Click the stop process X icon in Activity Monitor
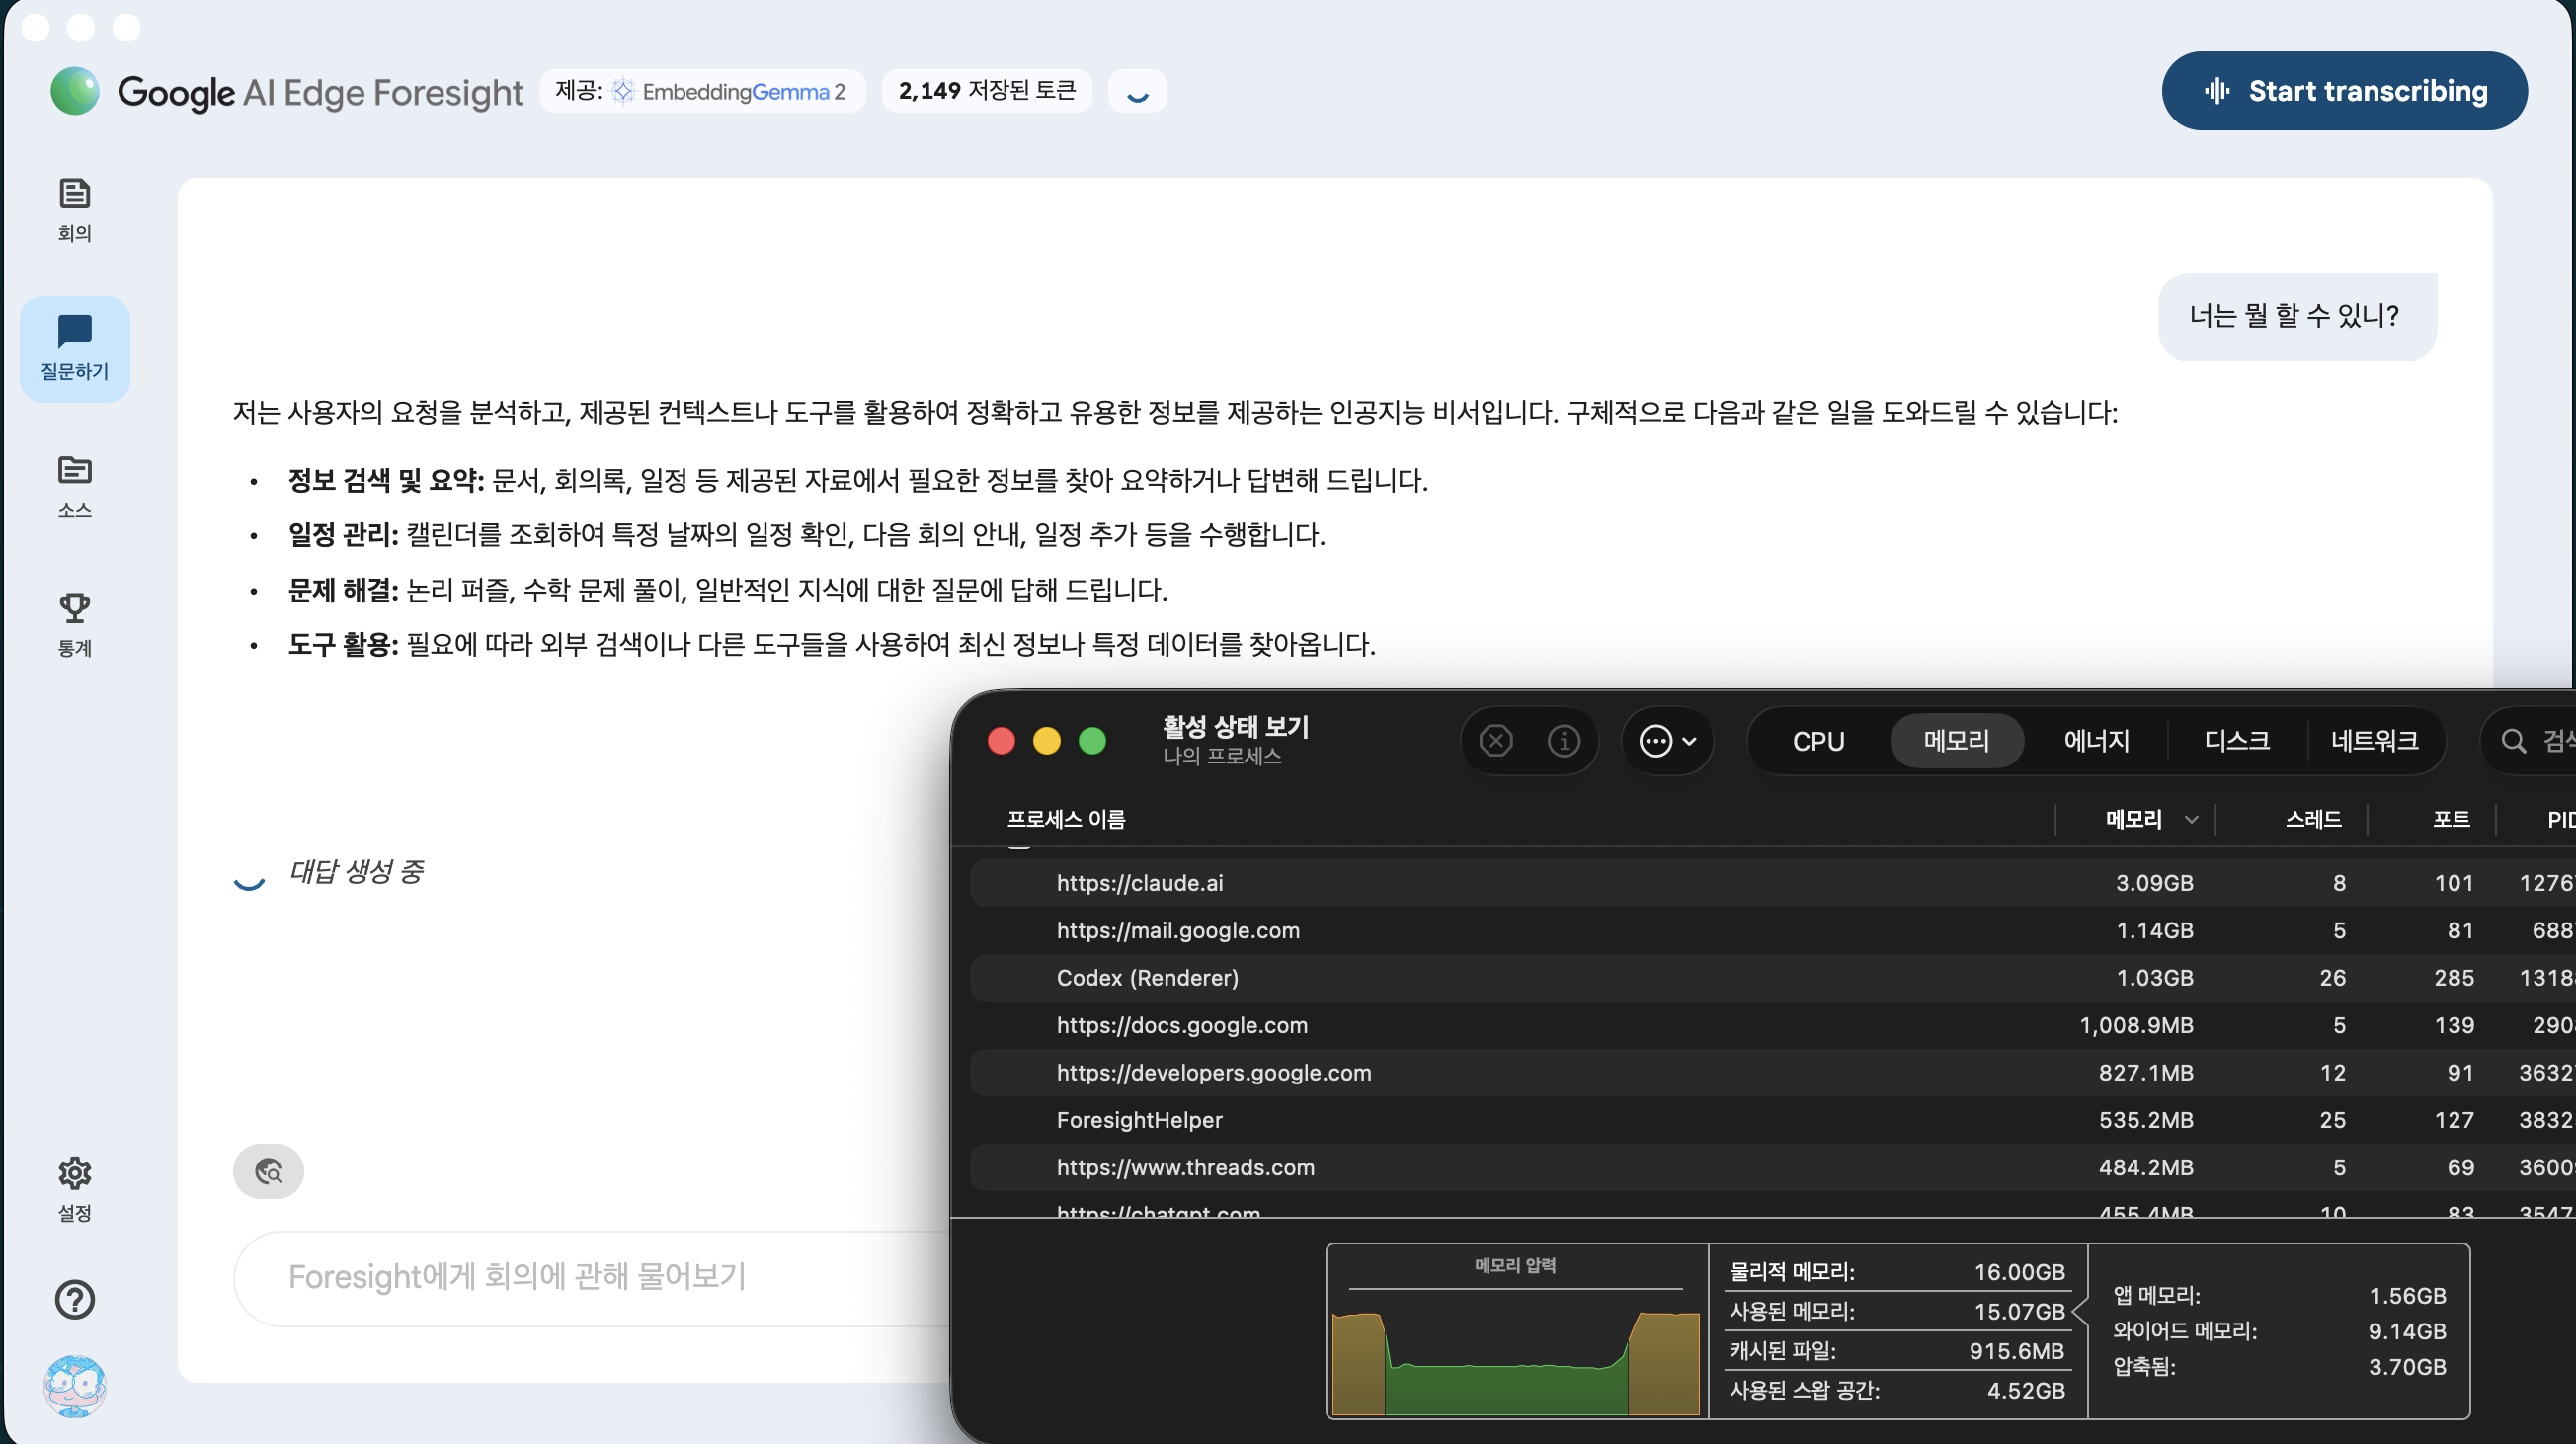The image size is (2576, 1444). [x=1496, y=741]
